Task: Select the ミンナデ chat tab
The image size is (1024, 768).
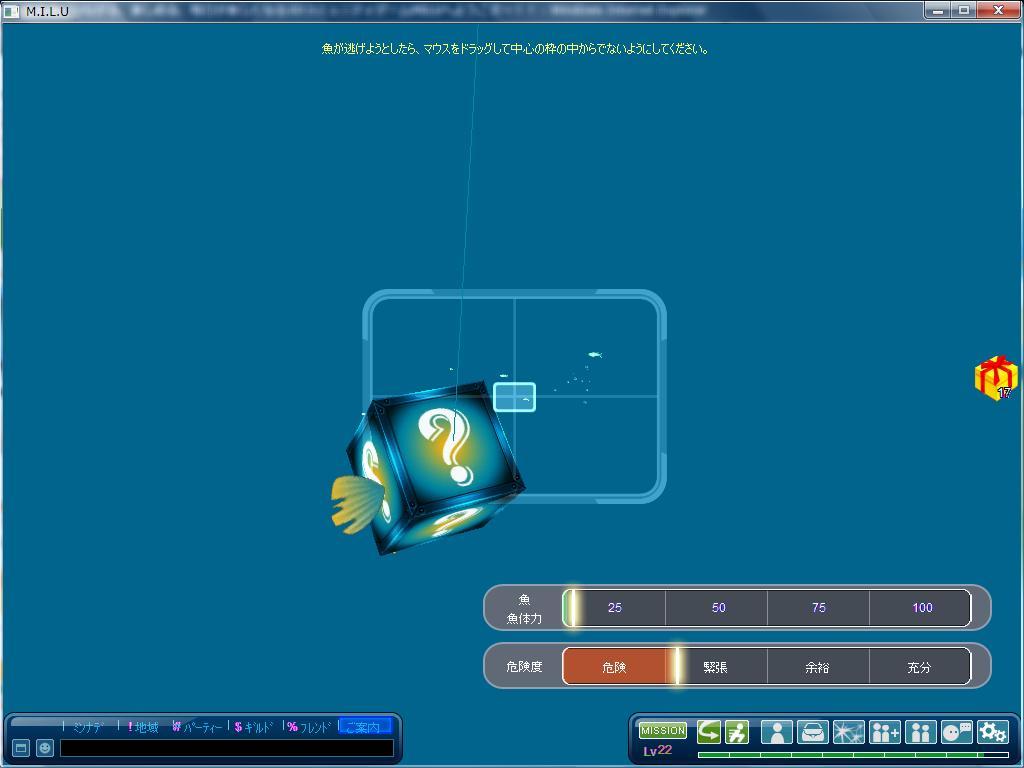Action: point(88,727)
